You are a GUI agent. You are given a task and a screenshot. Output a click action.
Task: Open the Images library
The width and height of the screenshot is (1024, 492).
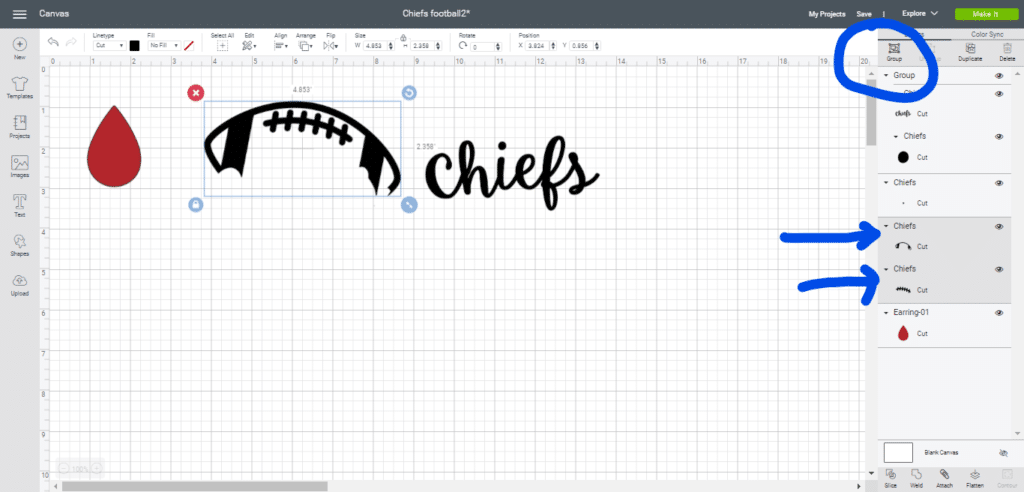20,167
